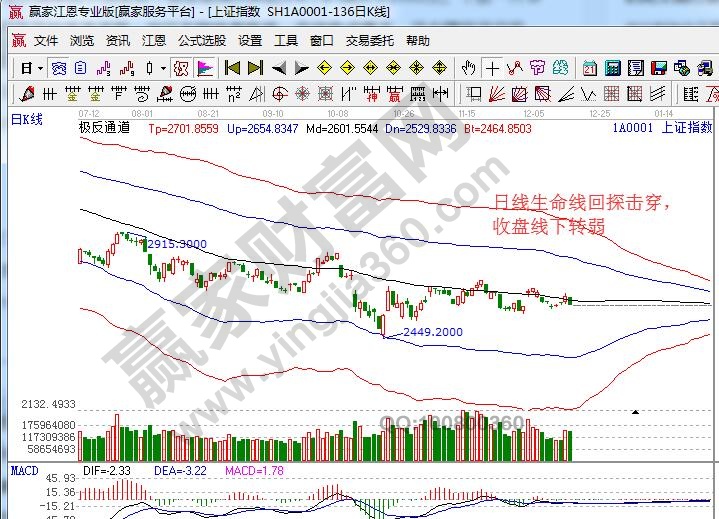719x519 pixels.
Task: Click the 2449.2000 low price marker
Action: tap(432, 331)
